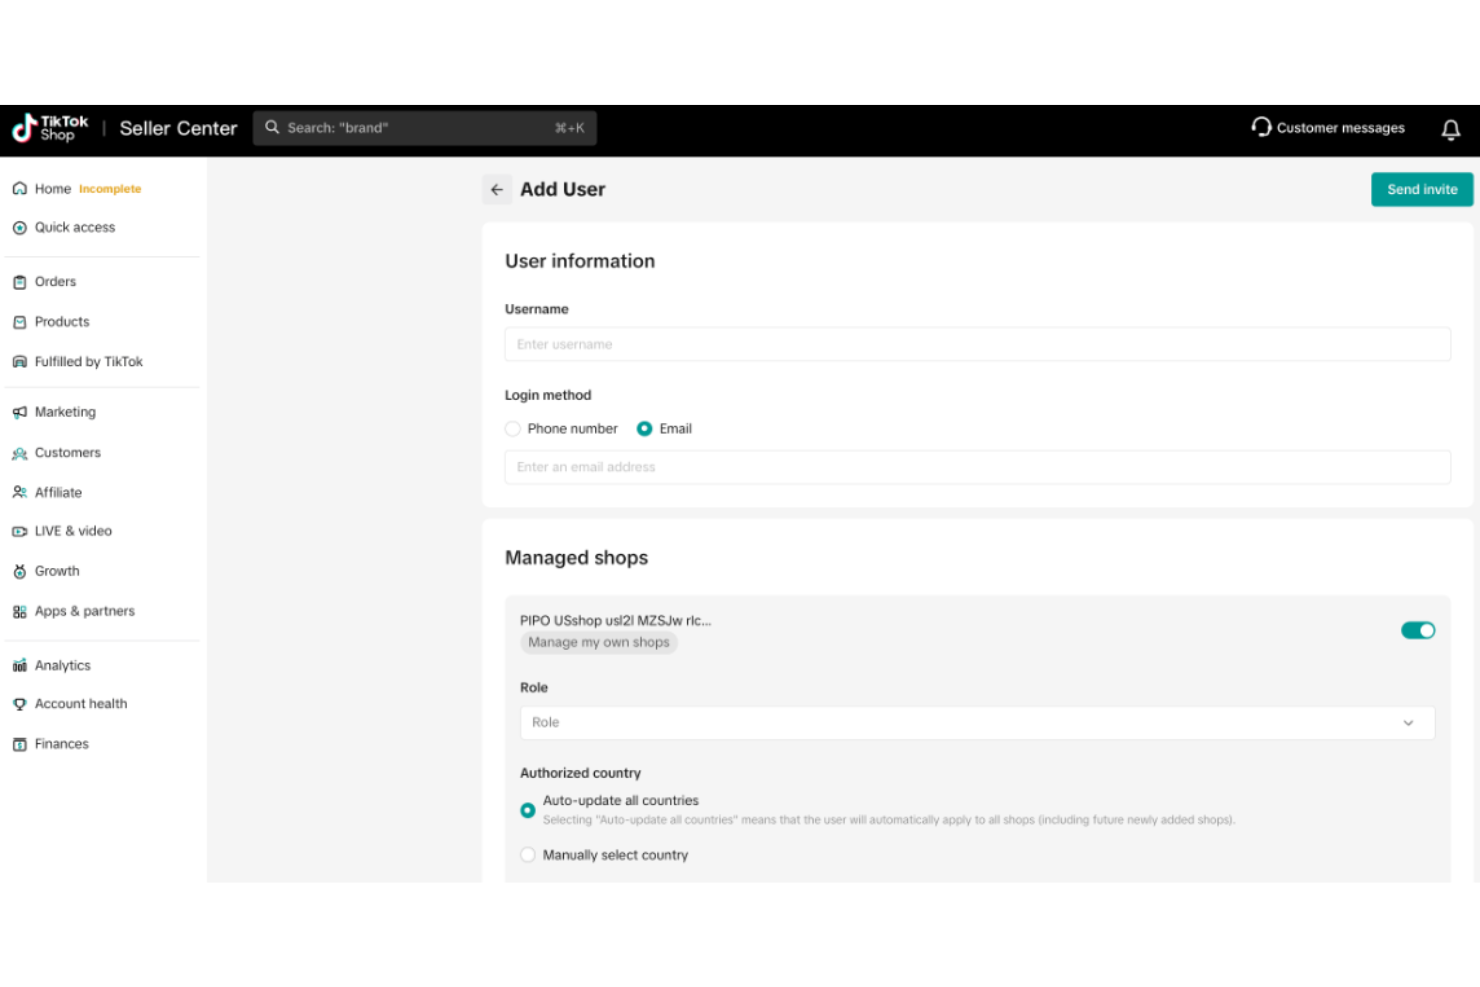Open Quick access from the sidebar
This screenshot has height=987, width=1480.
point(74,227)
